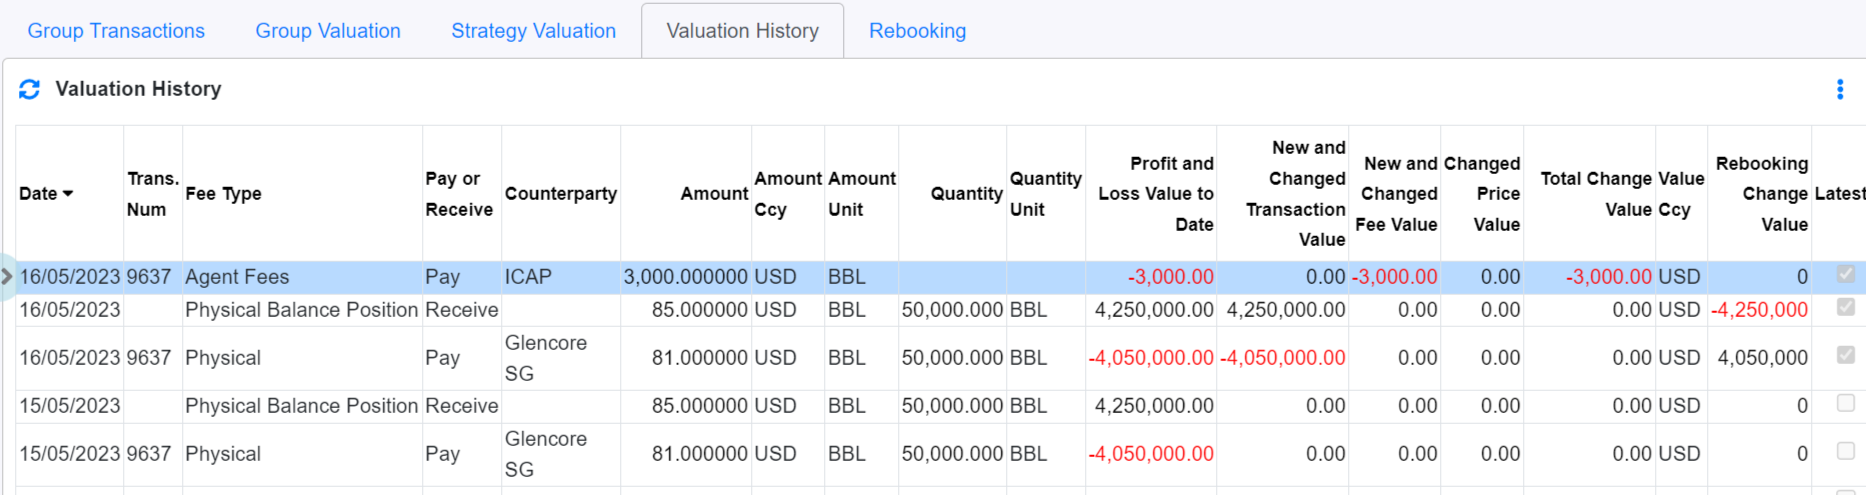
Task: Click the Counterparty column header
Action: tap(560, 193)
